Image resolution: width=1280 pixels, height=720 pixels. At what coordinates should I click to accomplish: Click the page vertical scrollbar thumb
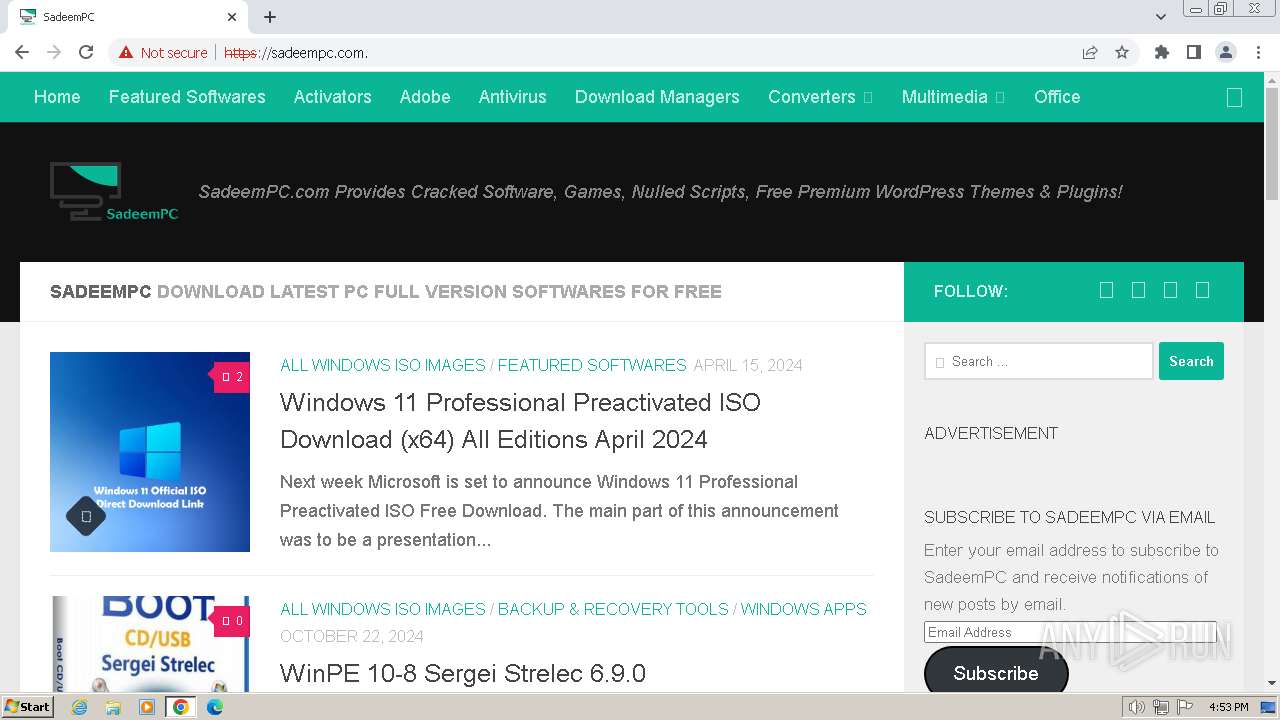1272,144
